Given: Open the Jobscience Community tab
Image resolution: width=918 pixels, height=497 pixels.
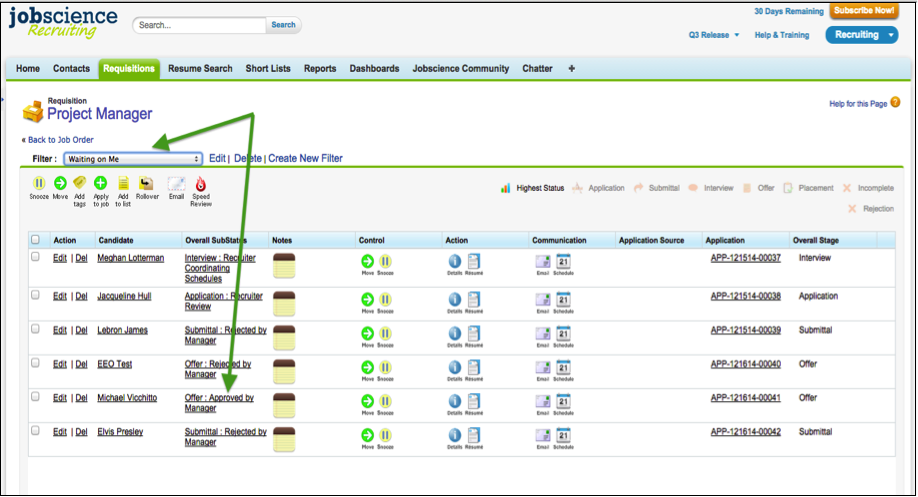Looking at the screenshot, I should pos(461,68).
